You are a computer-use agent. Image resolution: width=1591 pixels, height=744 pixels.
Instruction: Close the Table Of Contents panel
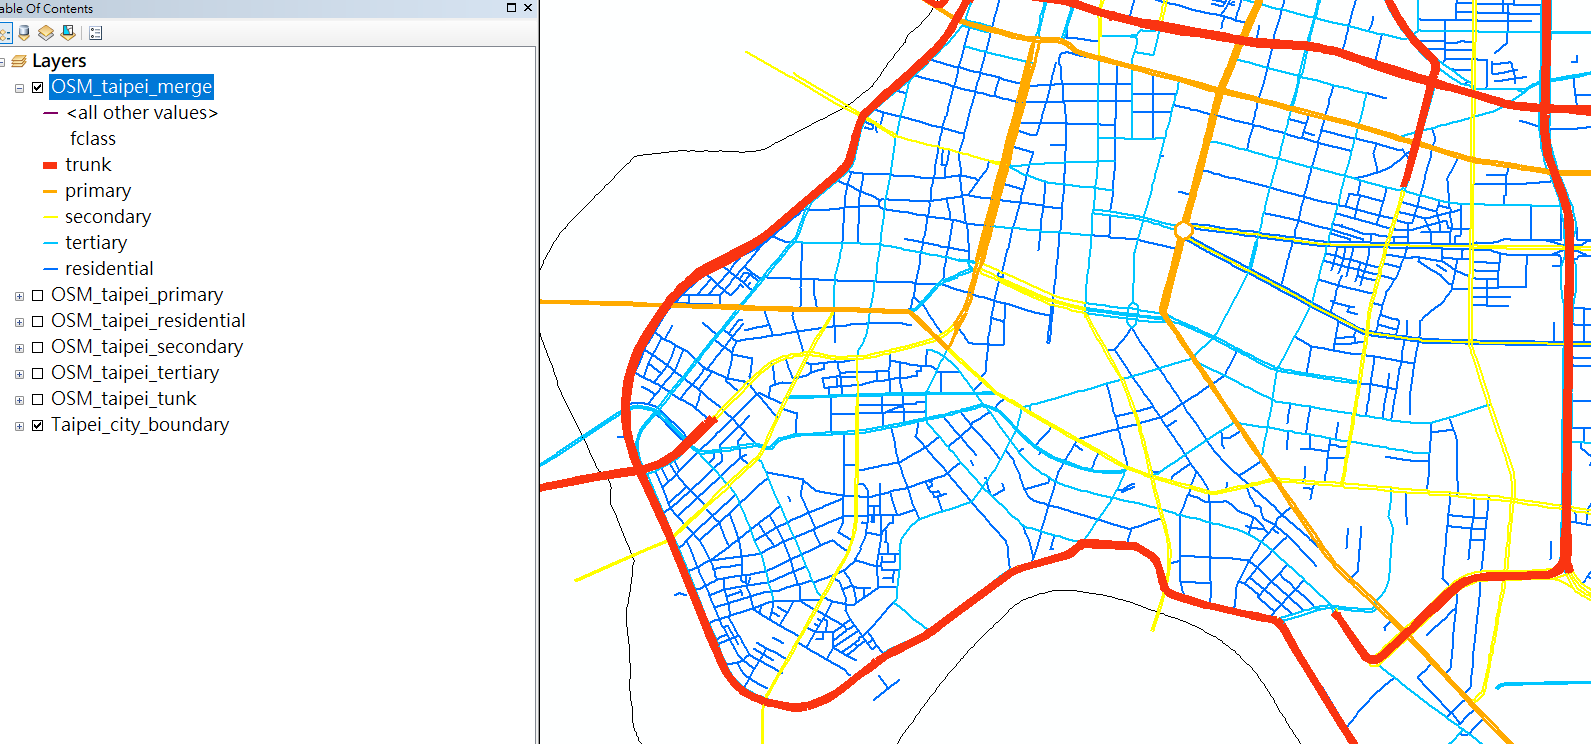point(528,8)
